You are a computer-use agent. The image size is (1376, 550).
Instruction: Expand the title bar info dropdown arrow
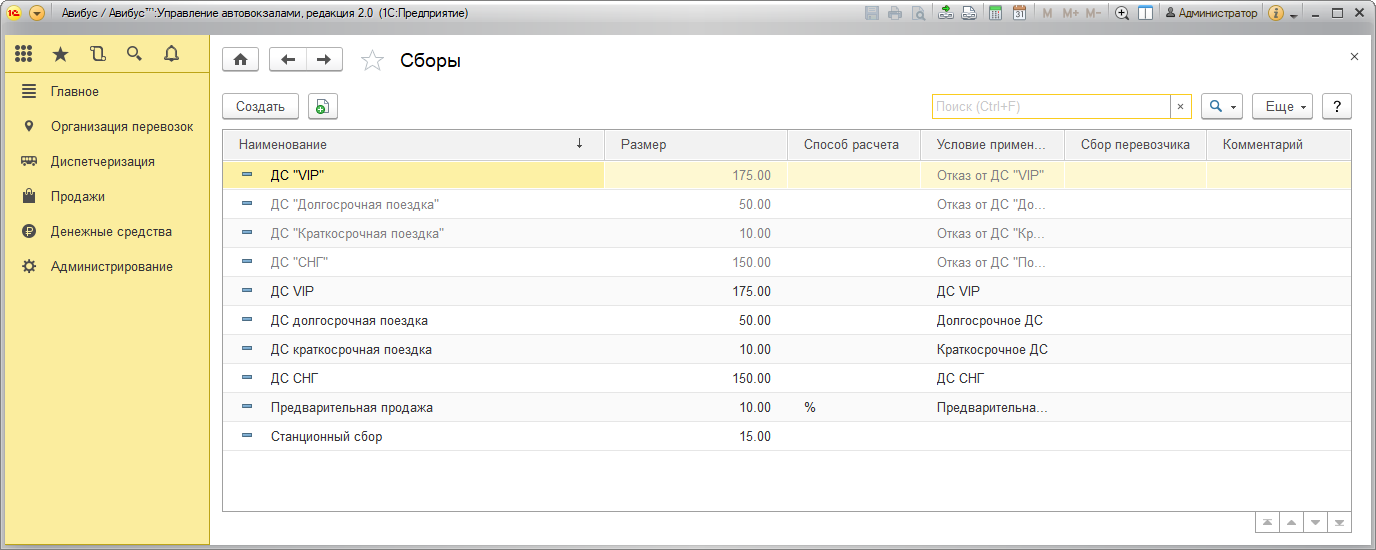click(1294, 15)
